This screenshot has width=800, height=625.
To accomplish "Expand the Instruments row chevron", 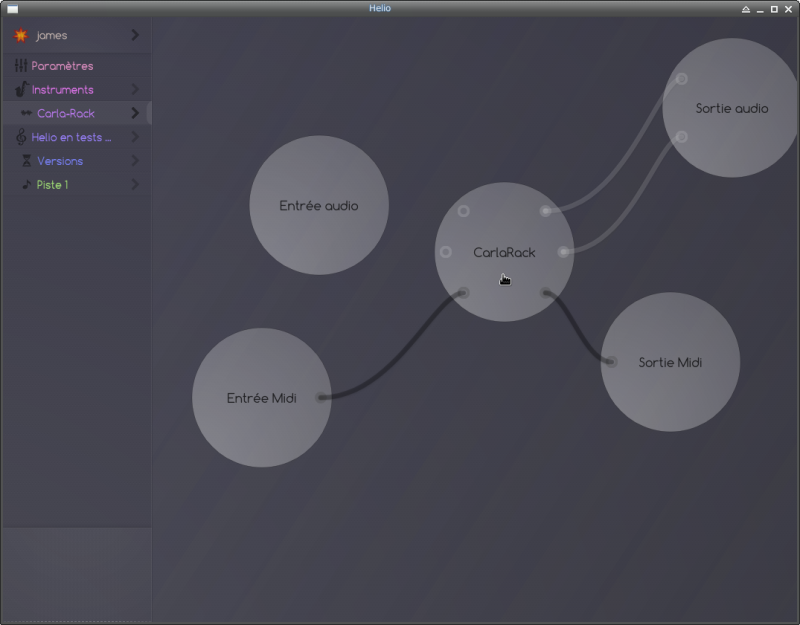I will coord(135,89).
